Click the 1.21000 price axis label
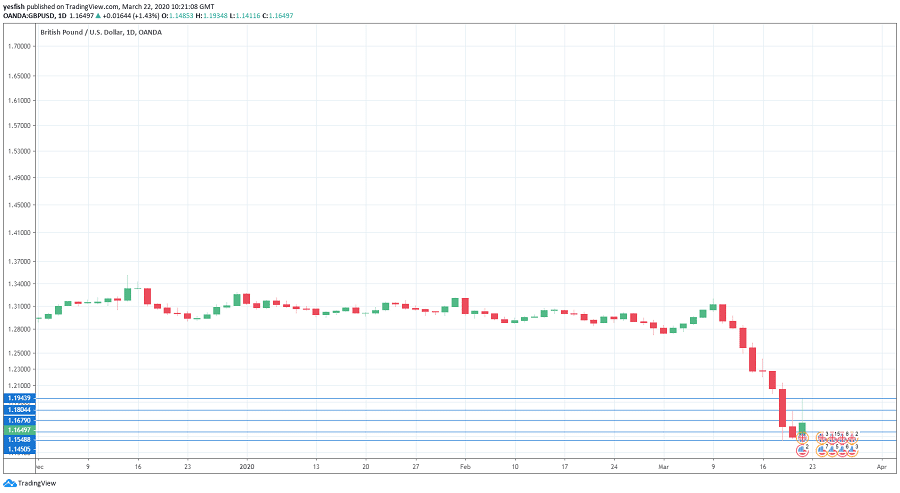 click(x=19, y=386)
